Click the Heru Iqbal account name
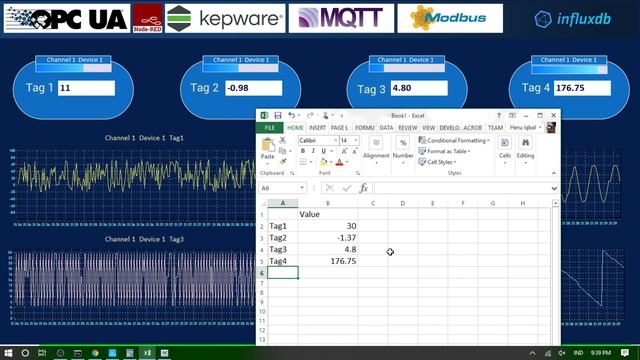The height and width of the screenshot is (360, 640). [x=522, y=128]
